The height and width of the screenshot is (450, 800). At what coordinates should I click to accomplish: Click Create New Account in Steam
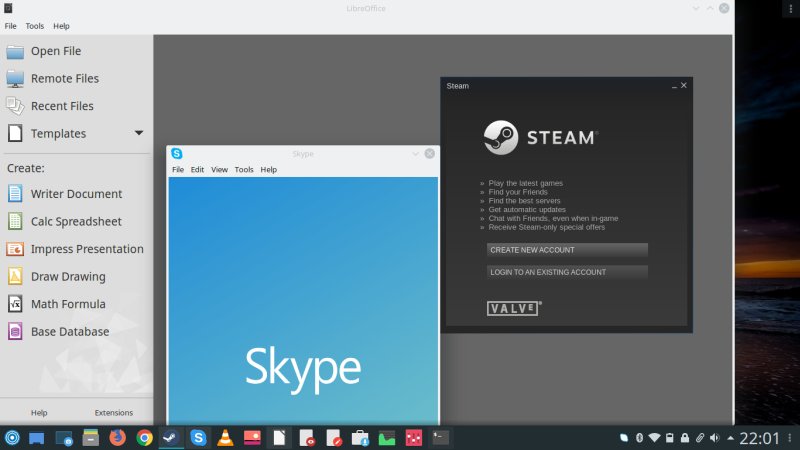(x=567, y=250)
